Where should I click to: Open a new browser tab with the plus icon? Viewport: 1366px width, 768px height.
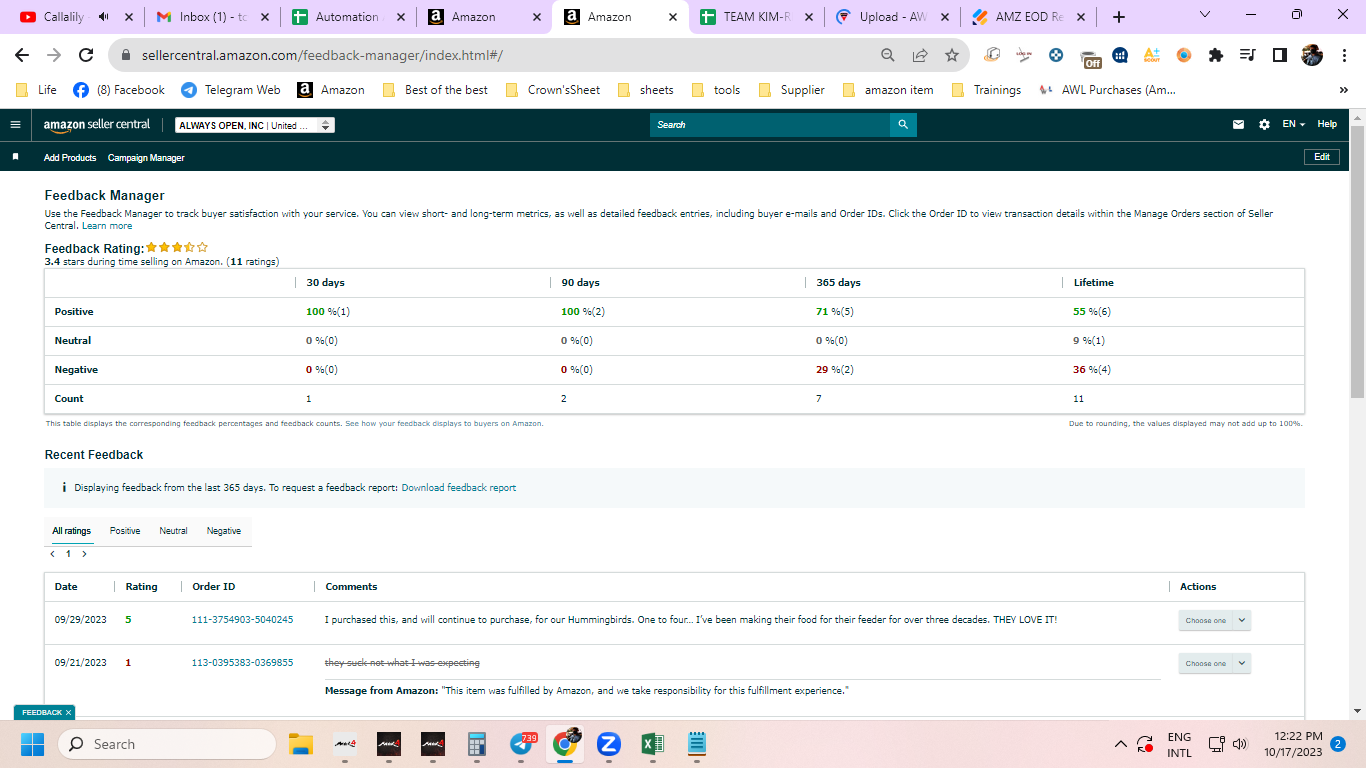click(x=1119, y=17)
